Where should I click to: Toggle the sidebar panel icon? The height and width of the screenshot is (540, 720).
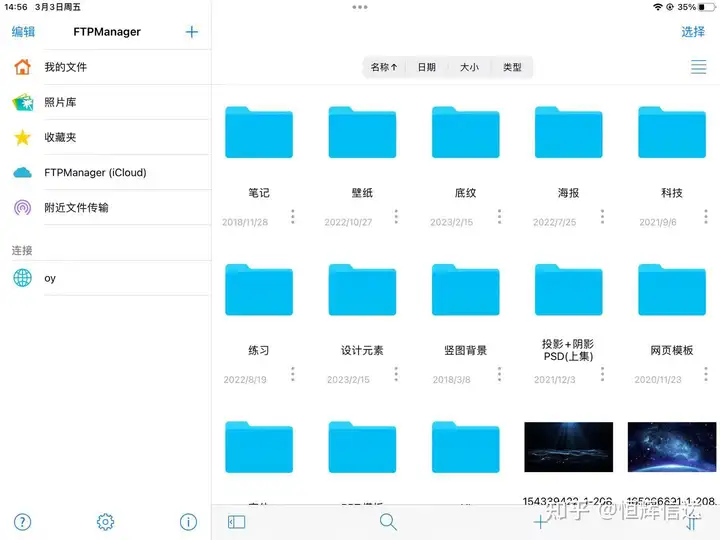(x=236, y=522)
